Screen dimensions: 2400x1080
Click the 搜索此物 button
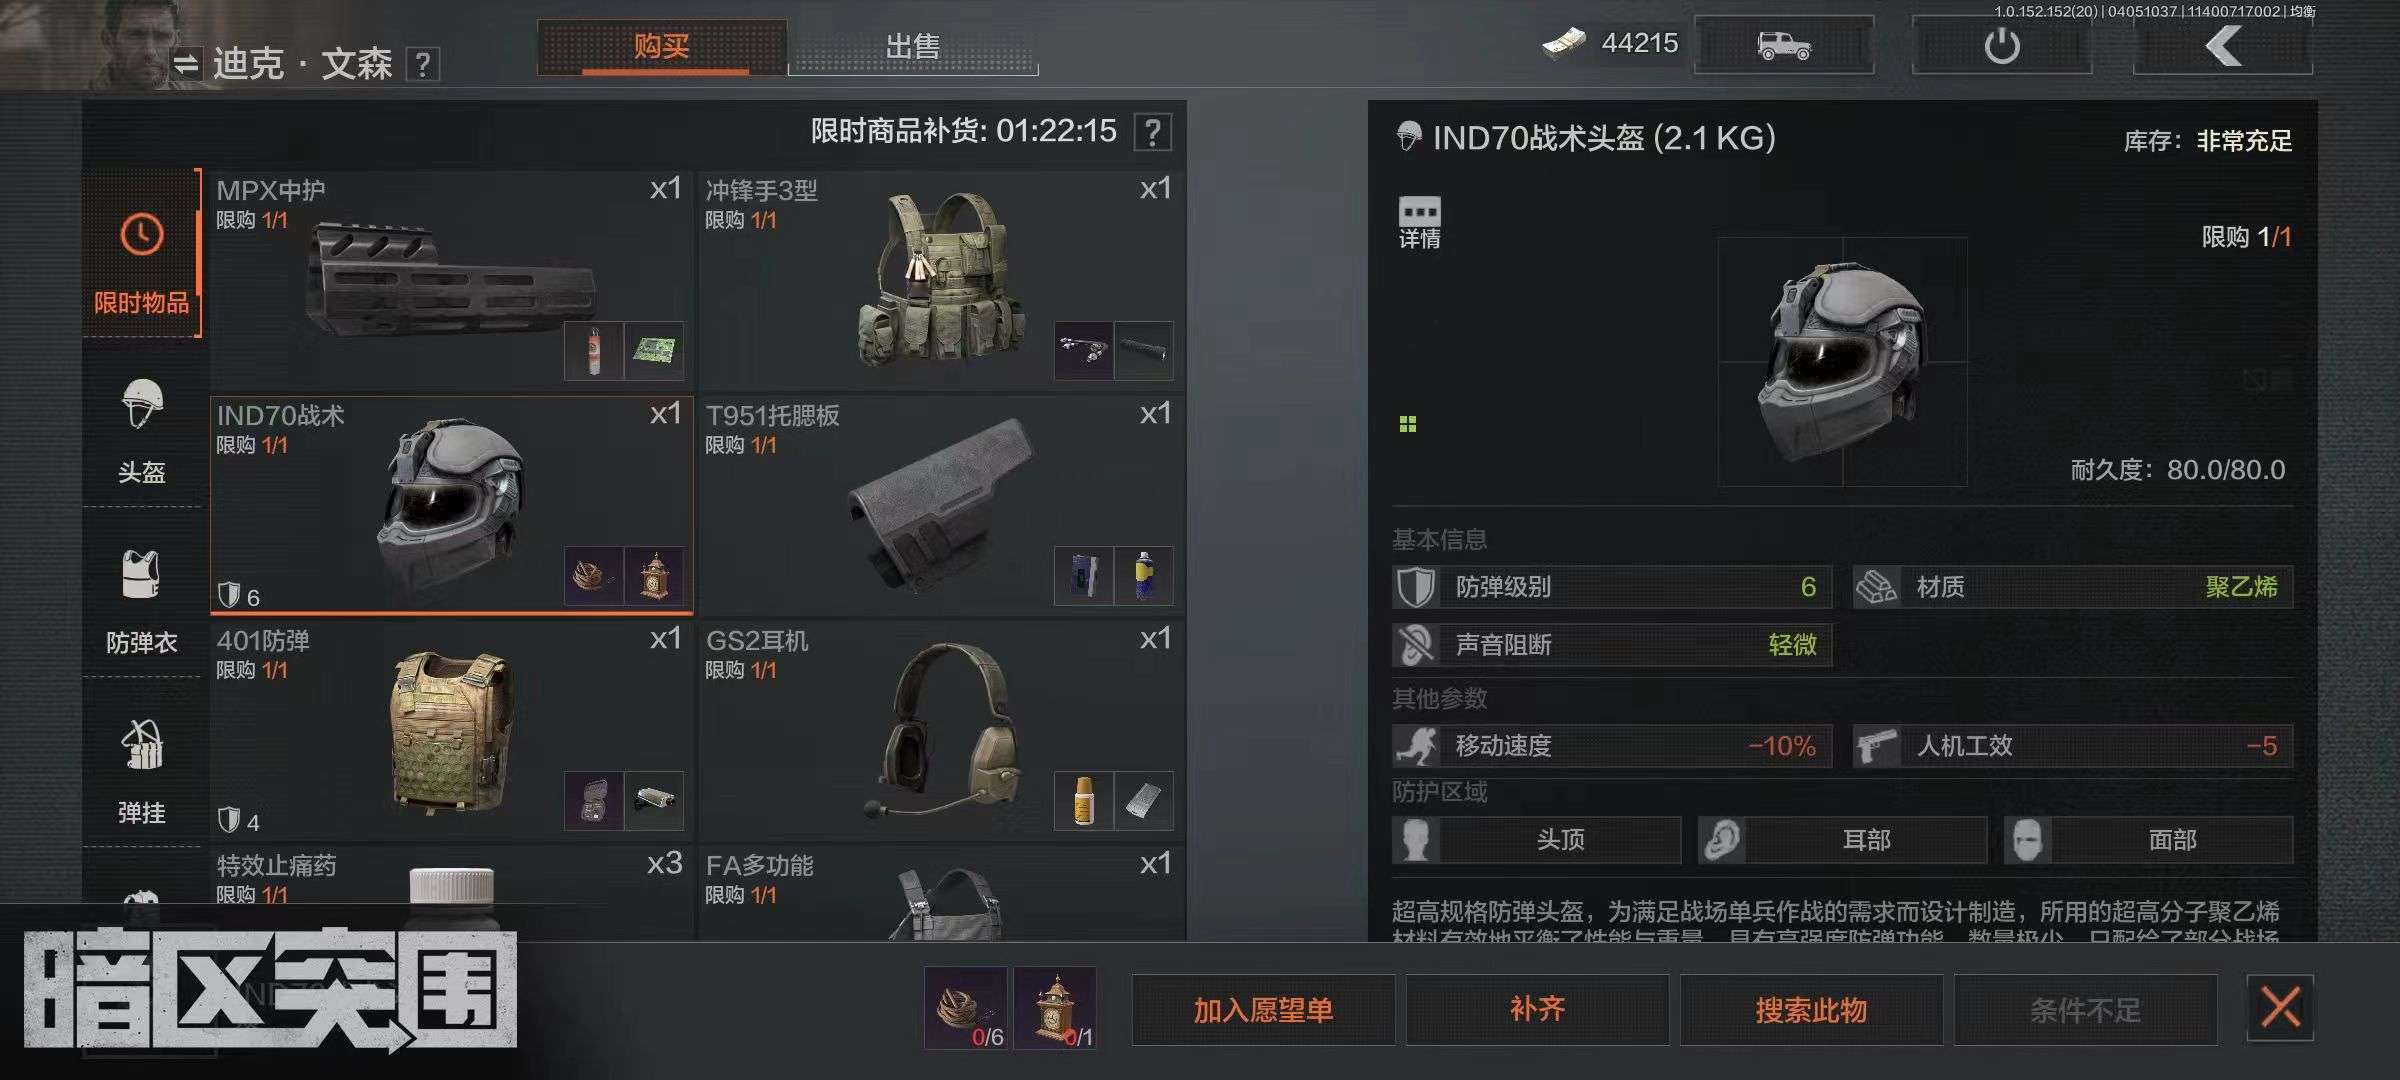[1811, 1010]
